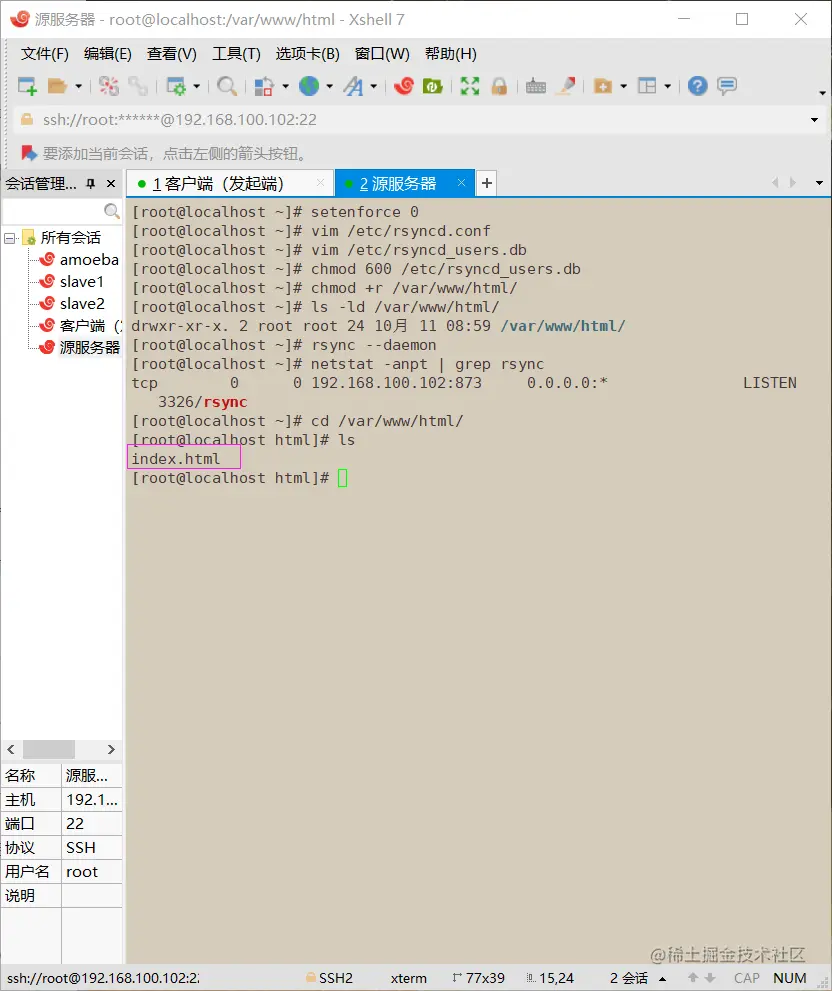The image size is (832, 991).
Task: Expand the pane layout dropdown arrow
Action: point(668,86)
